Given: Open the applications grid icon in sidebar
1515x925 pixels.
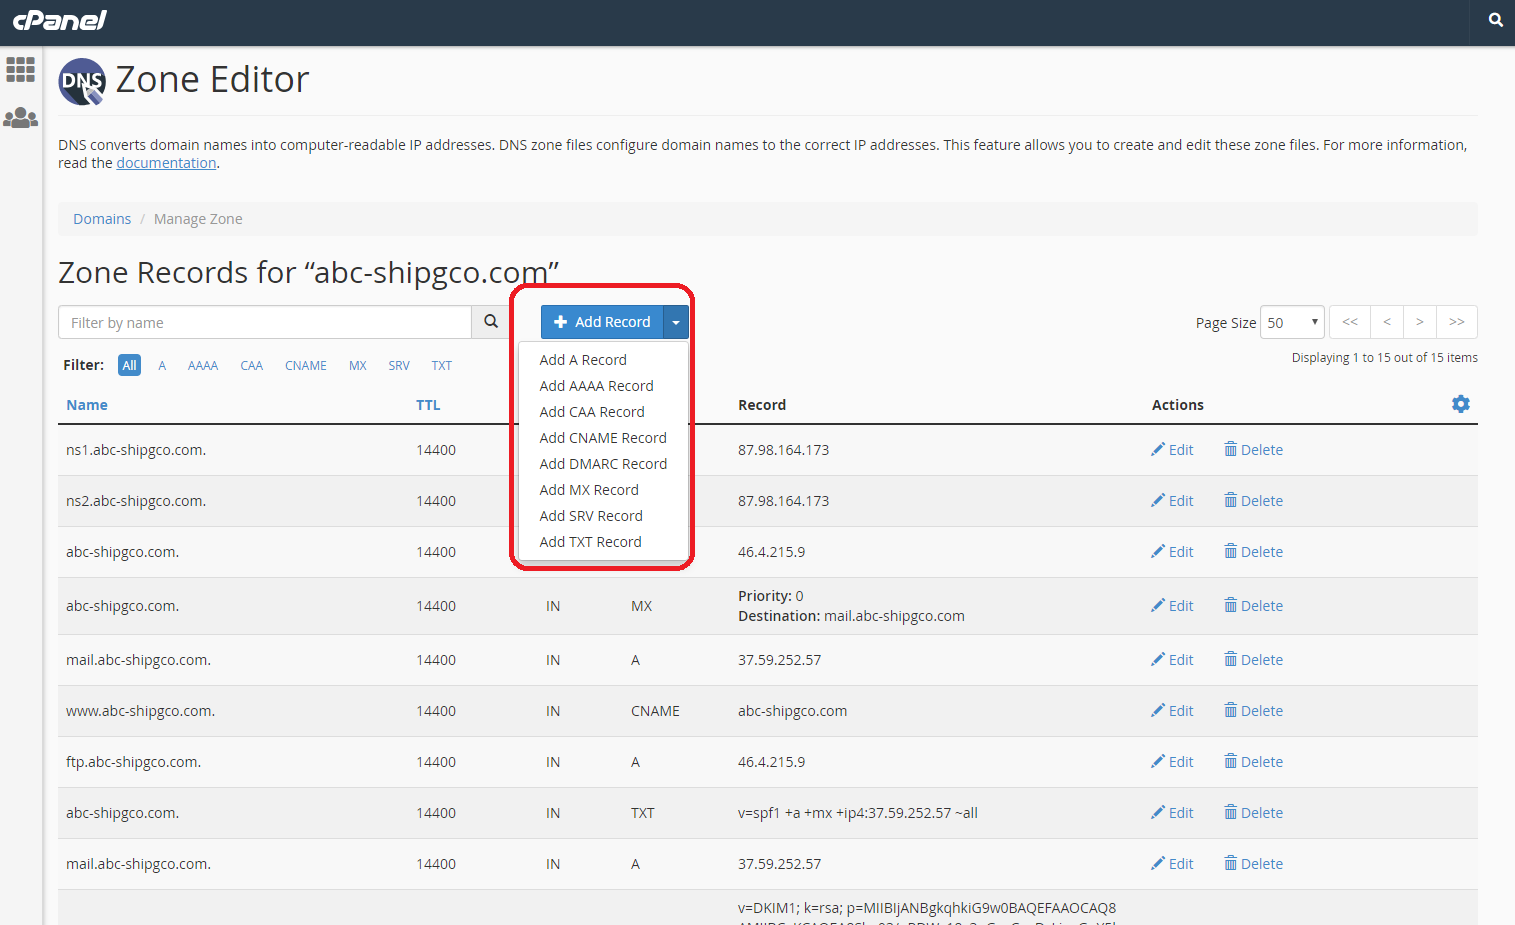Looking at the screenshot, I should click(x=20, y=69).
